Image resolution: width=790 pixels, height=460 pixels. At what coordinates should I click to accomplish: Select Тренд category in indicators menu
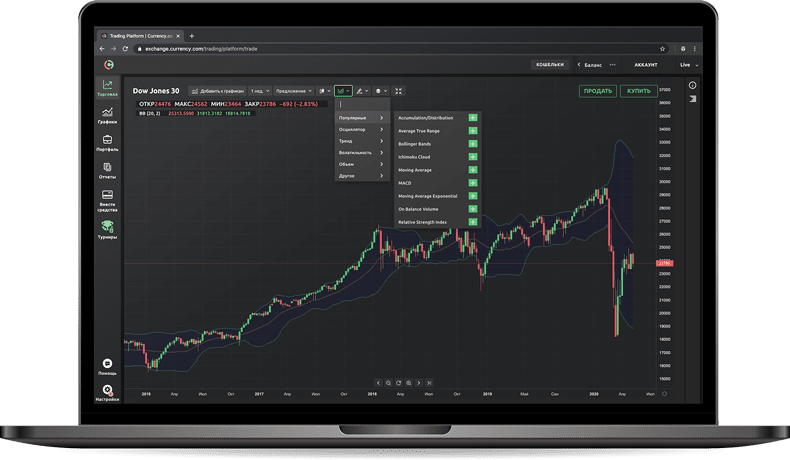click(361, 142)
